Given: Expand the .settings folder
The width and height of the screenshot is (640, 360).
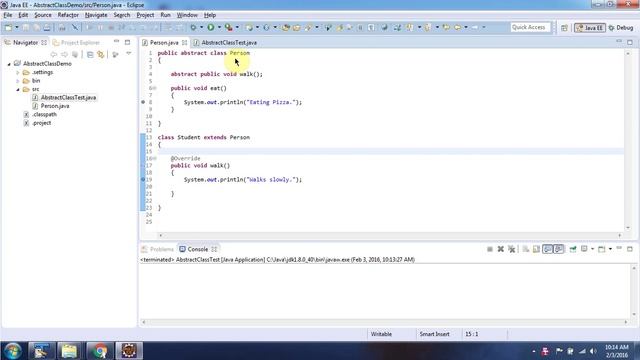Looking at the screenshot, I should [x=18, y=72].
